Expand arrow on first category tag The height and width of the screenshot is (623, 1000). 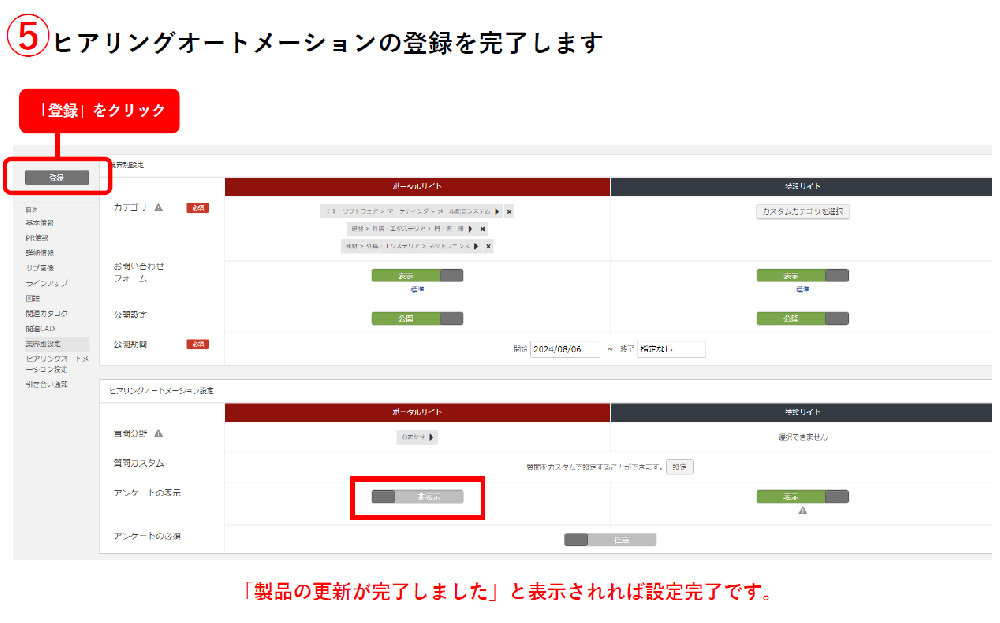pos(497,212)
